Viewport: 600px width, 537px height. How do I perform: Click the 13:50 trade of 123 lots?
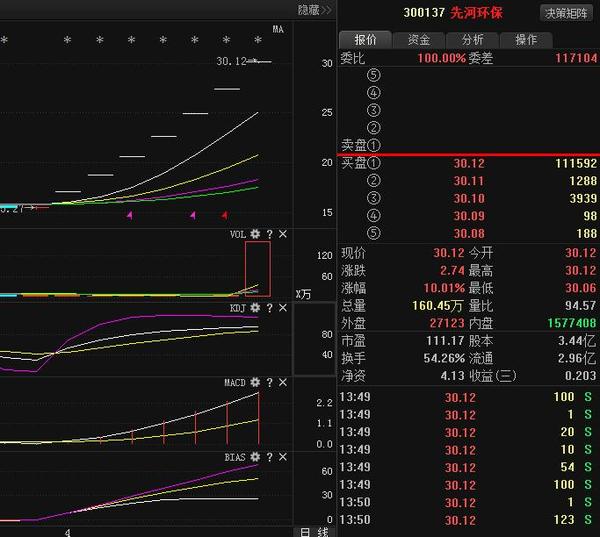click(x=466, y=520)
